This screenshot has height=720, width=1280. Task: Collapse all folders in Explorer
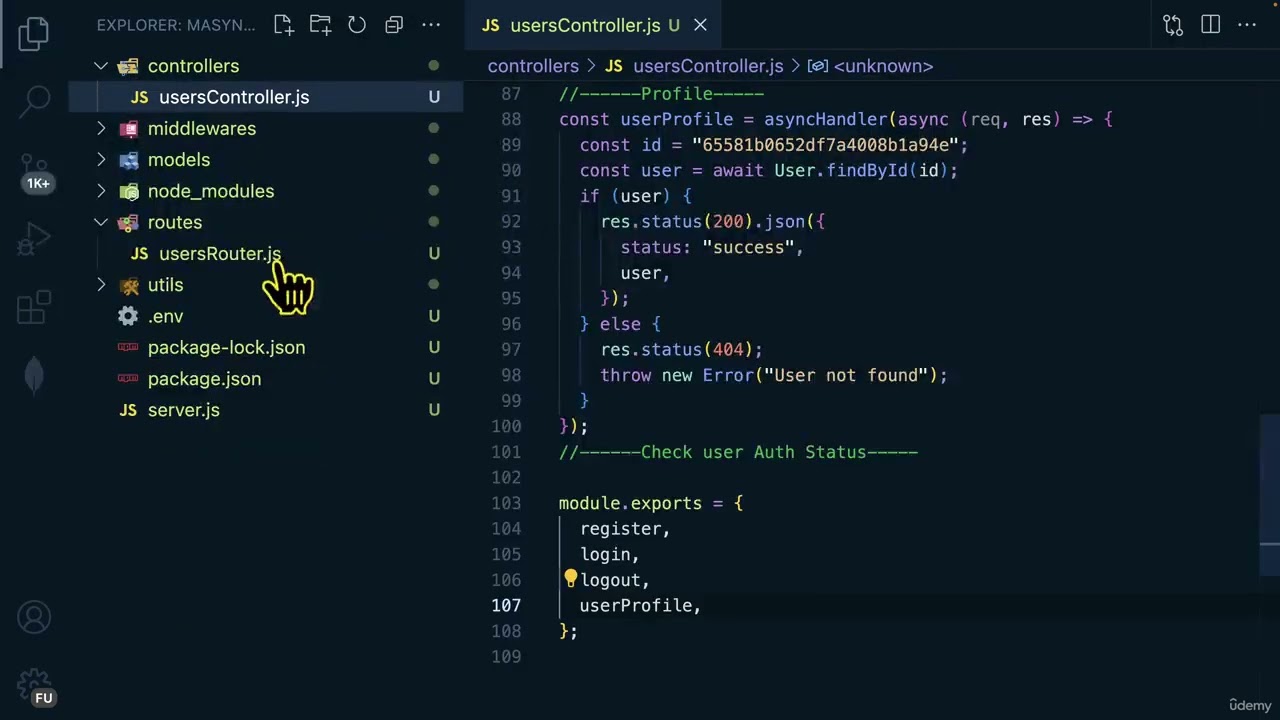point(394,25)
